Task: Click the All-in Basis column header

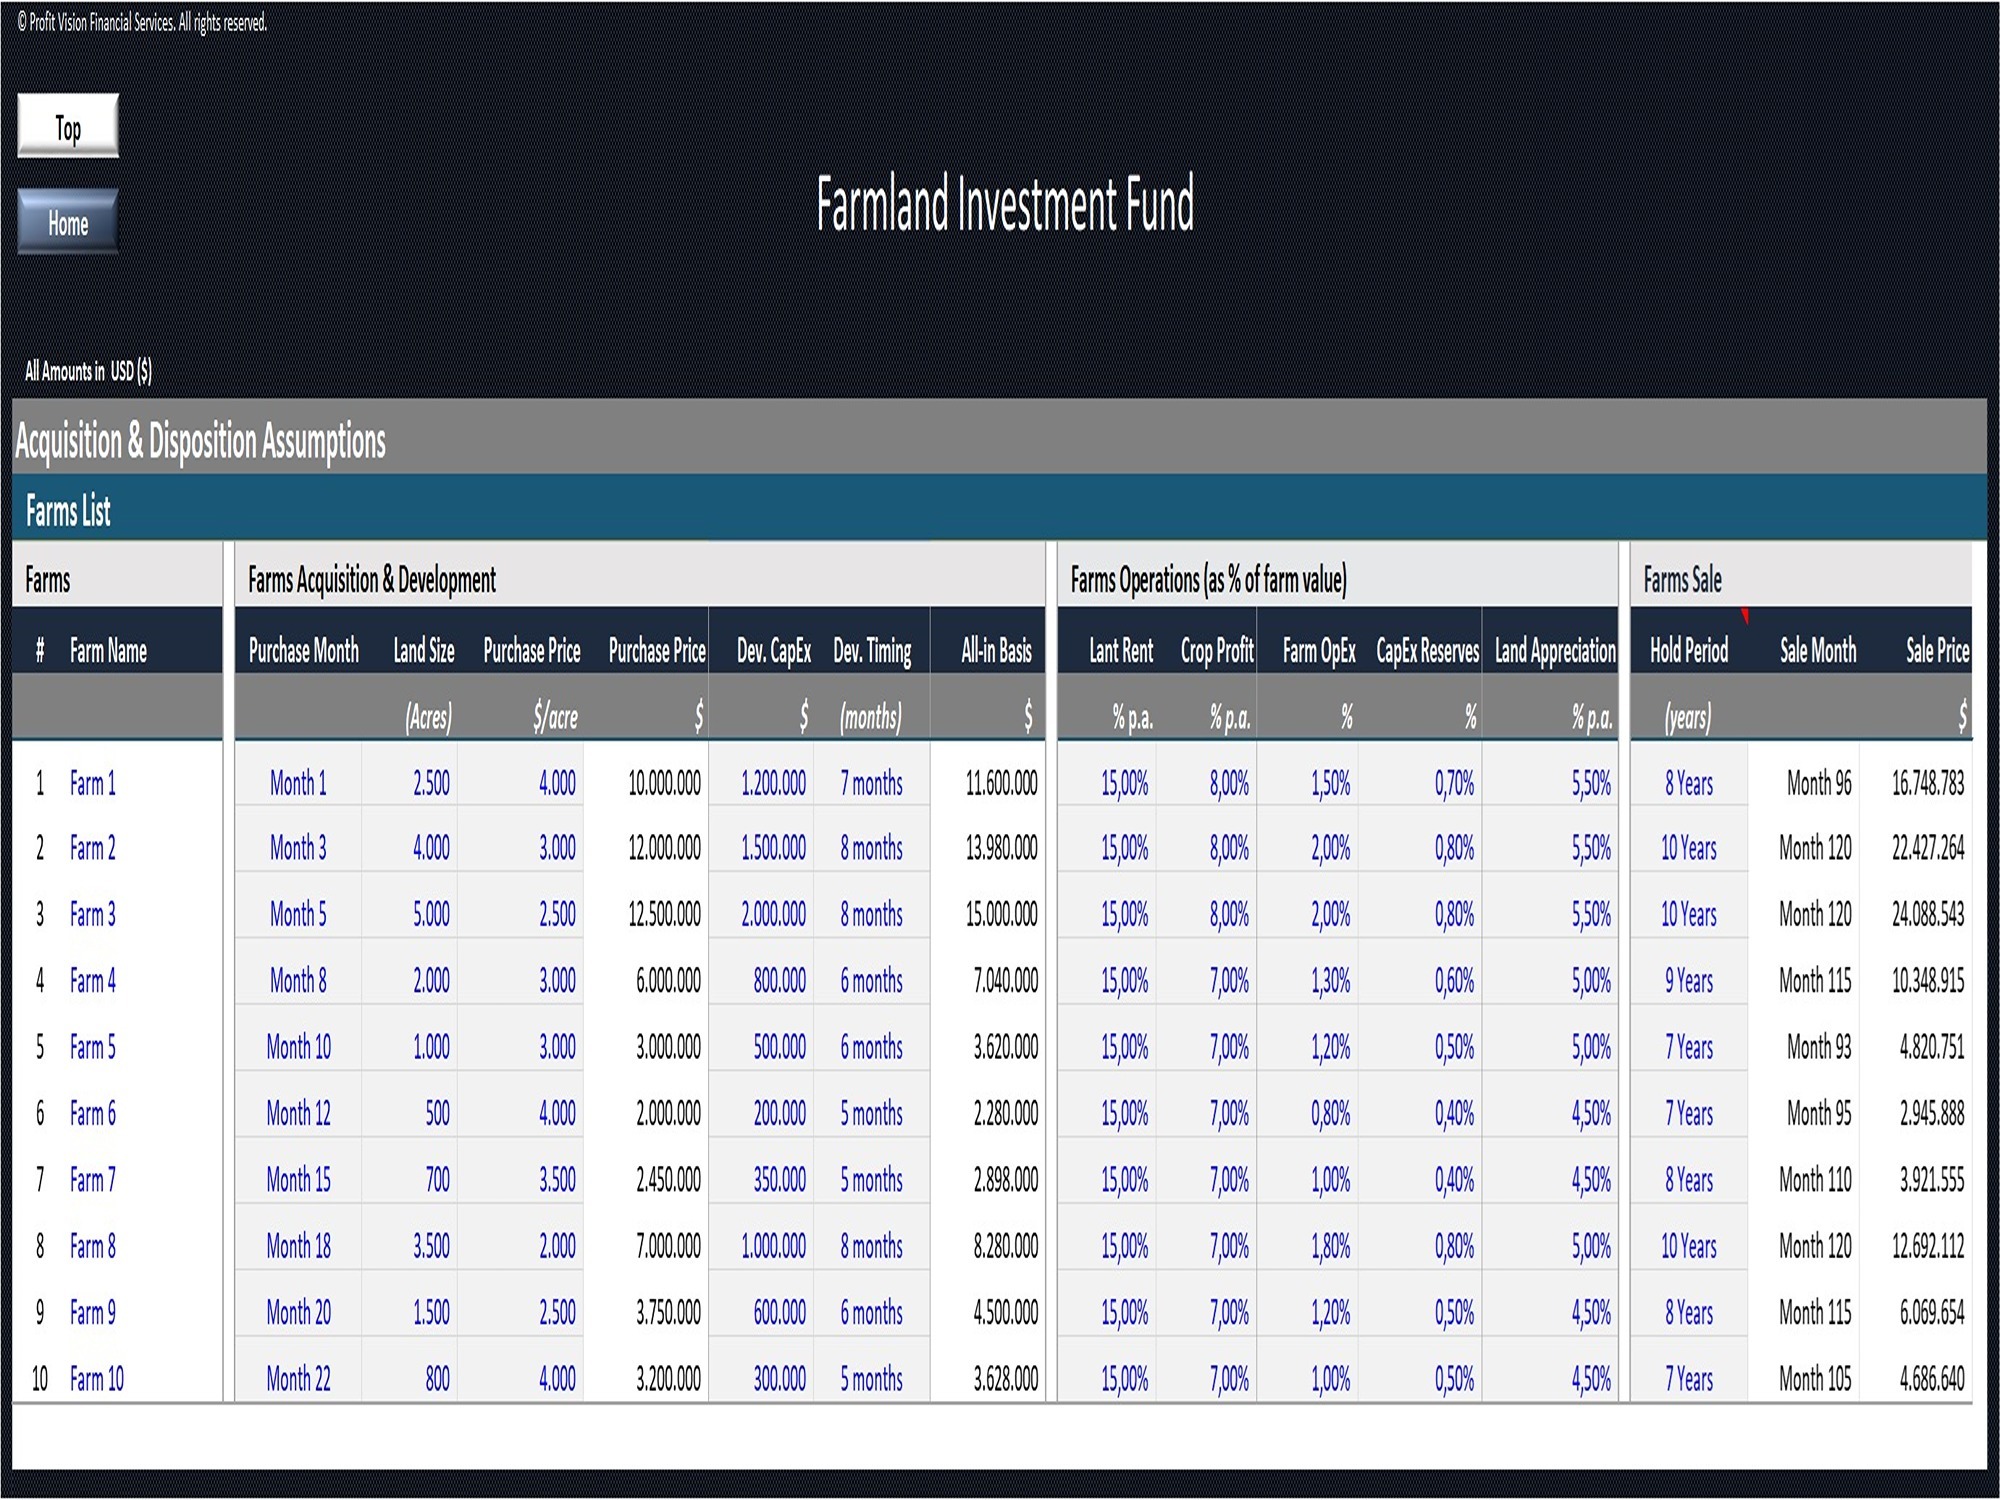Action: point(995,651)
